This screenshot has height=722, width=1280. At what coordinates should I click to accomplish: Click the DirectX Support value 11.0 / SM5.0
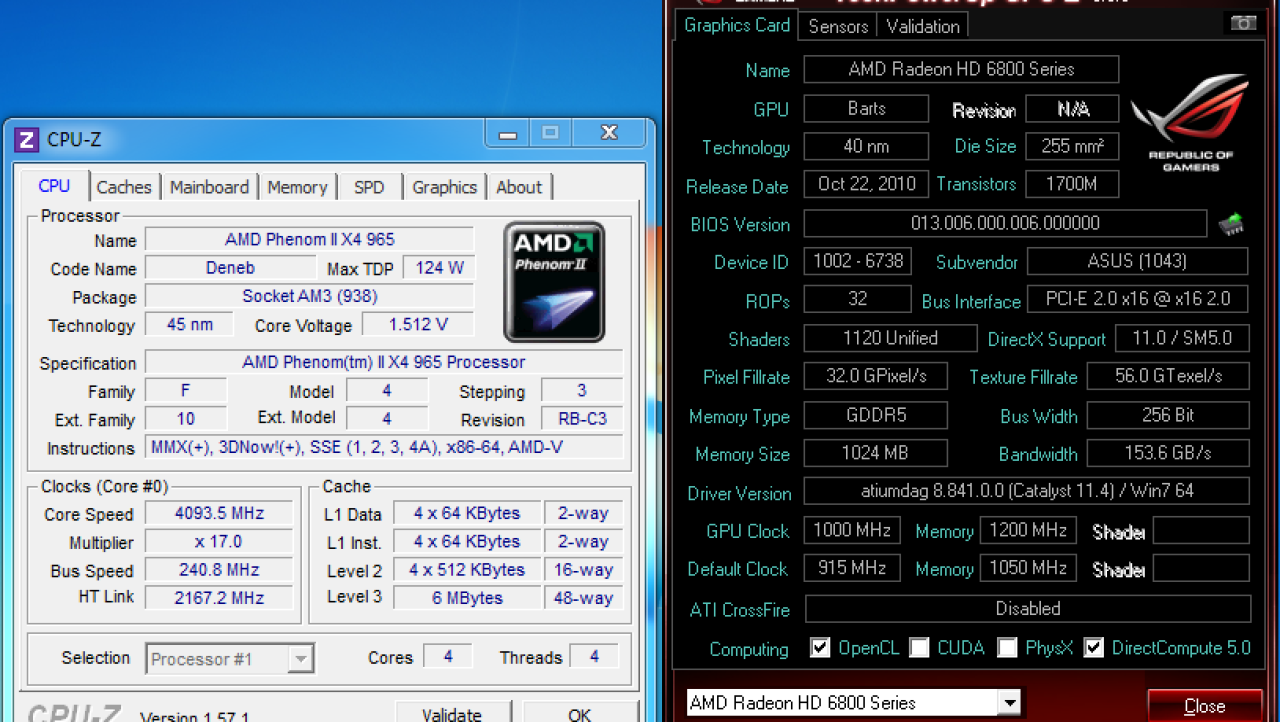pos(1182,338)
